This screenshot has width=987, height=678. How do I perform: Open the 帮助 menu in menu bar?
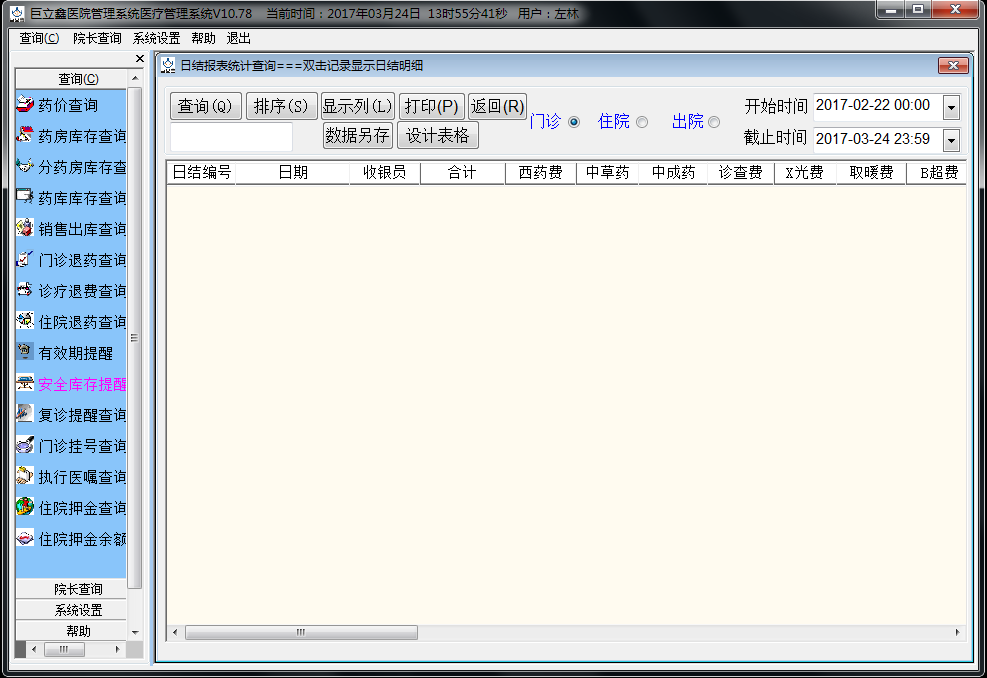203,38
